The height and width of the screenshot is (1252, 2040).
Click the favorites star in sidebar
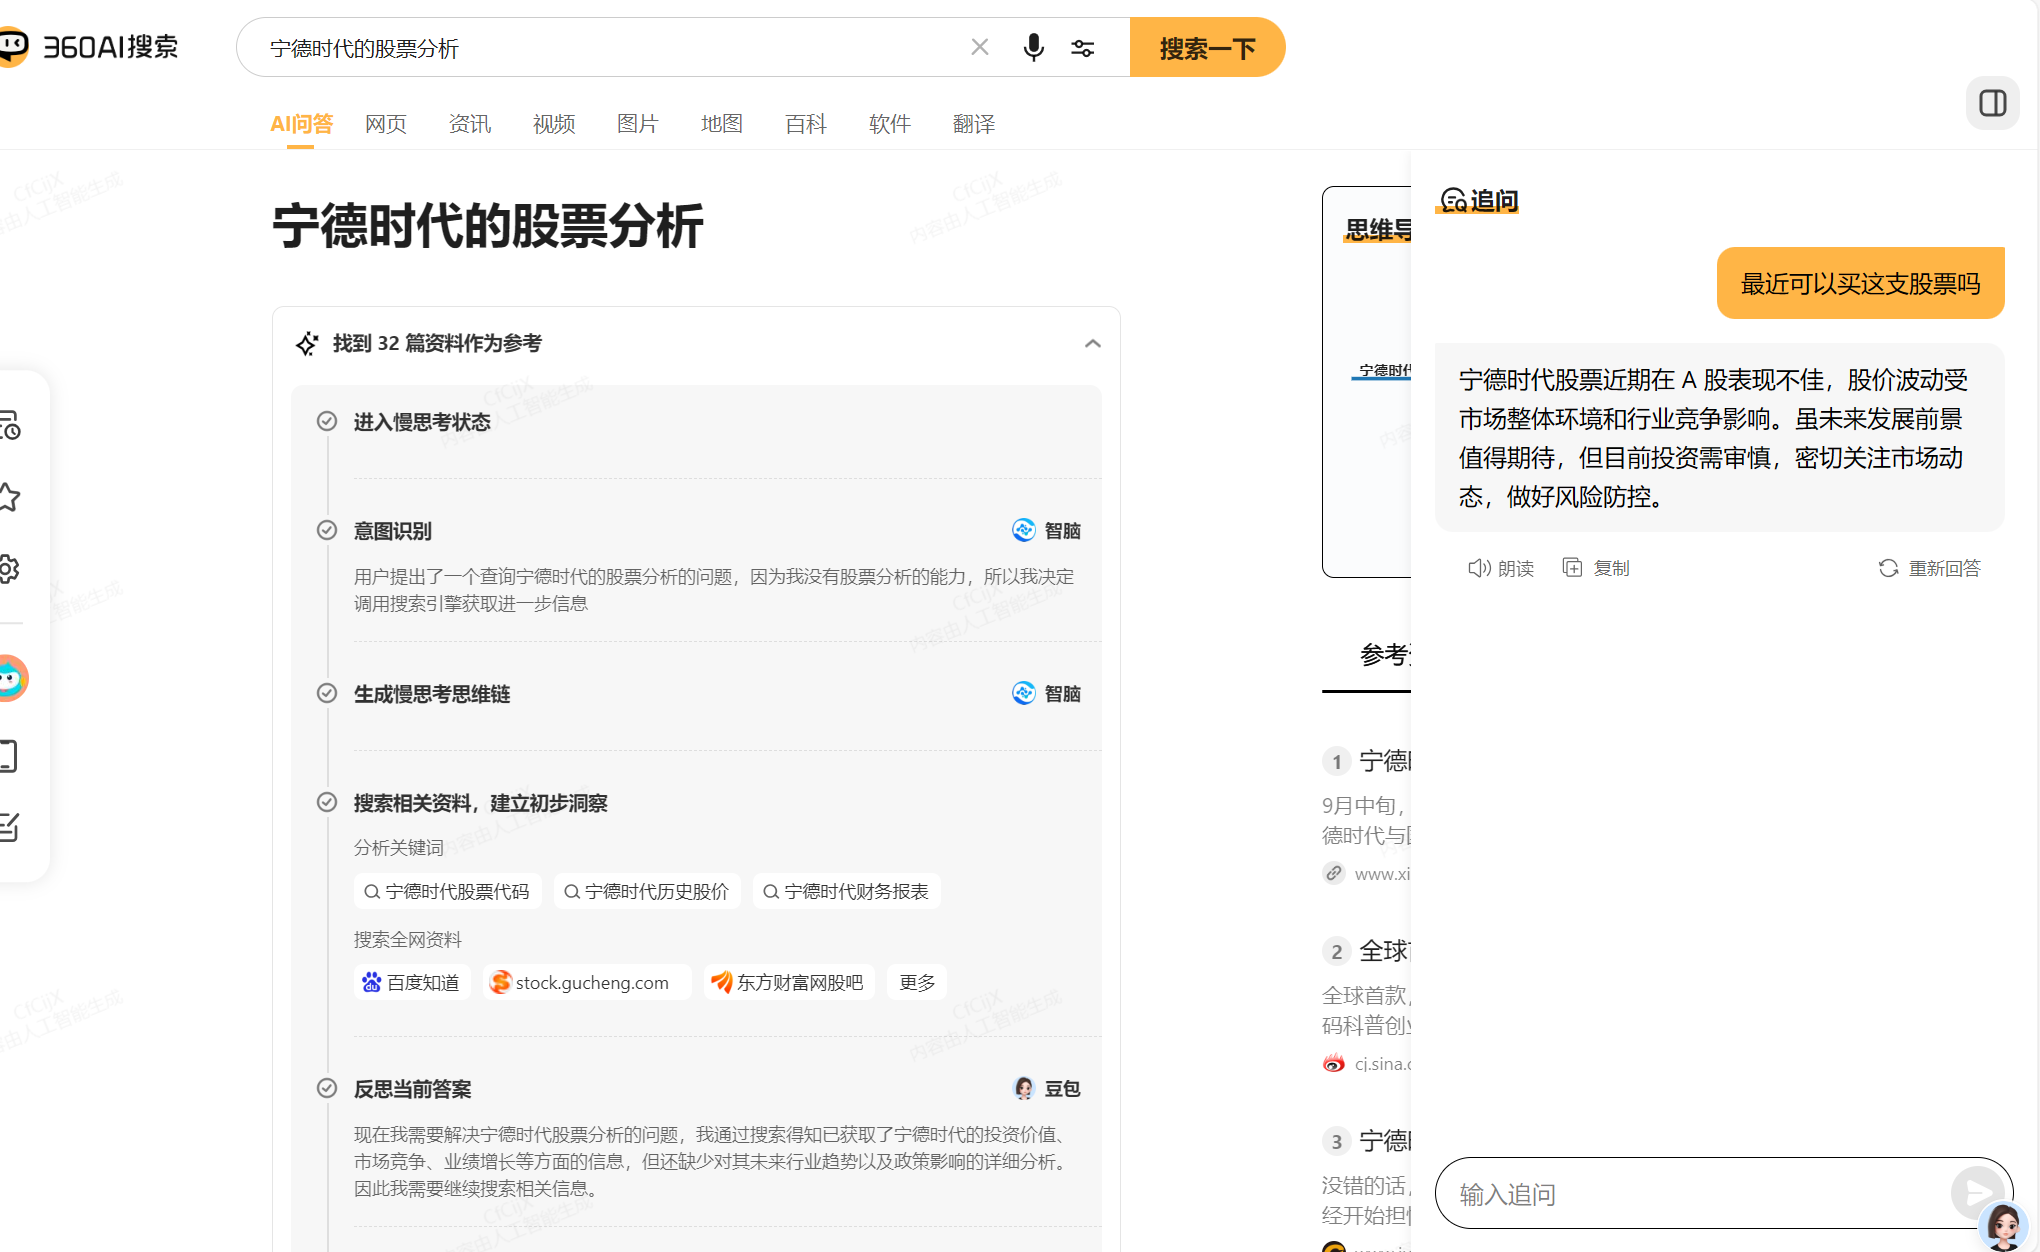(8, 497)
